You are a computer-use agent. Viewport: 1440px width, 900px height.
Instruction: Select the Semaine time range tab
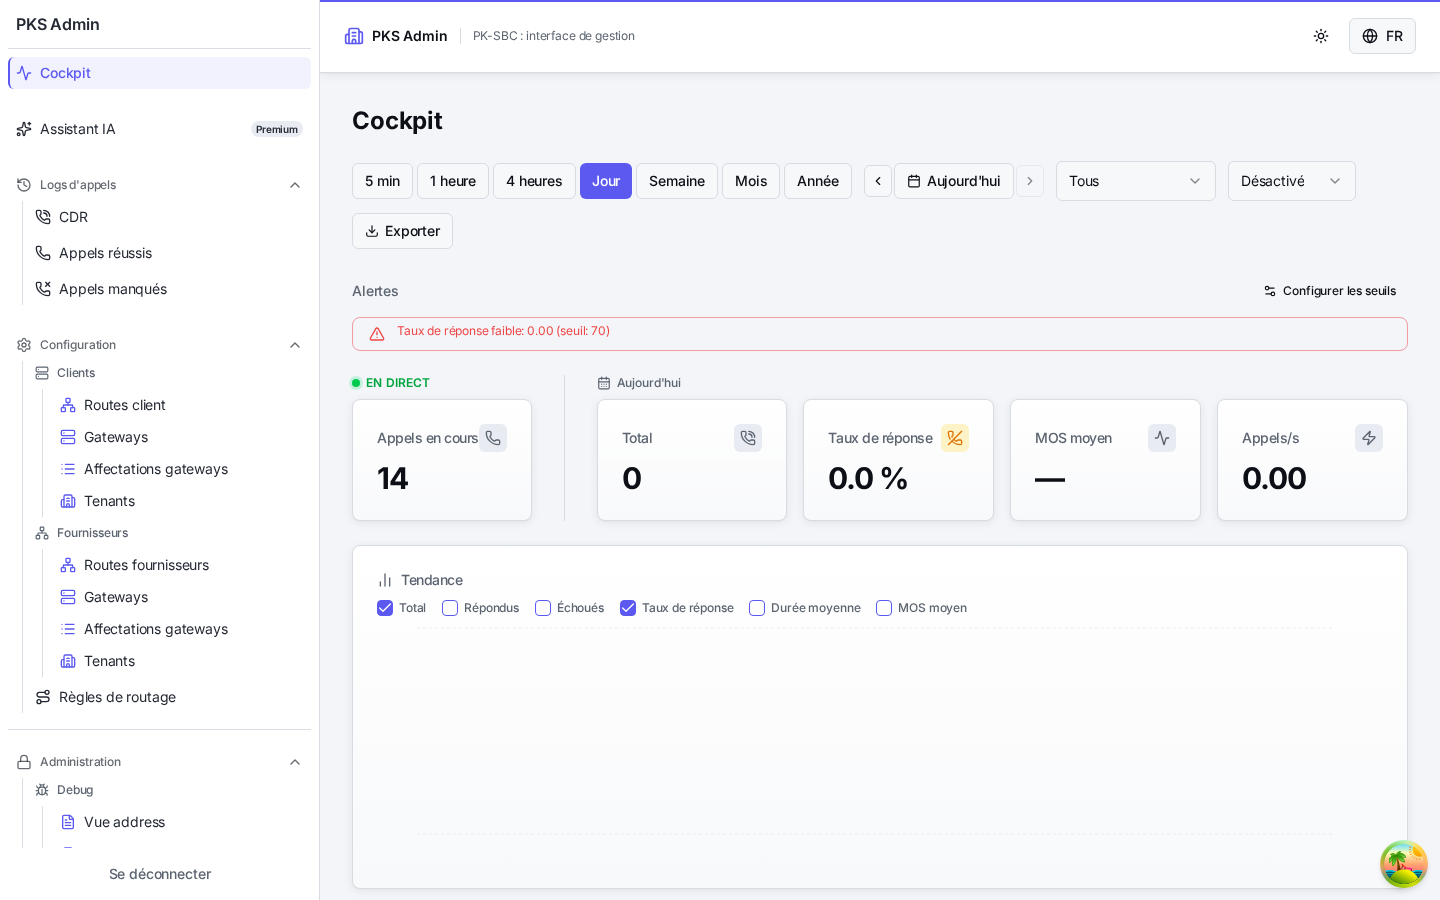tap(677, 181)
